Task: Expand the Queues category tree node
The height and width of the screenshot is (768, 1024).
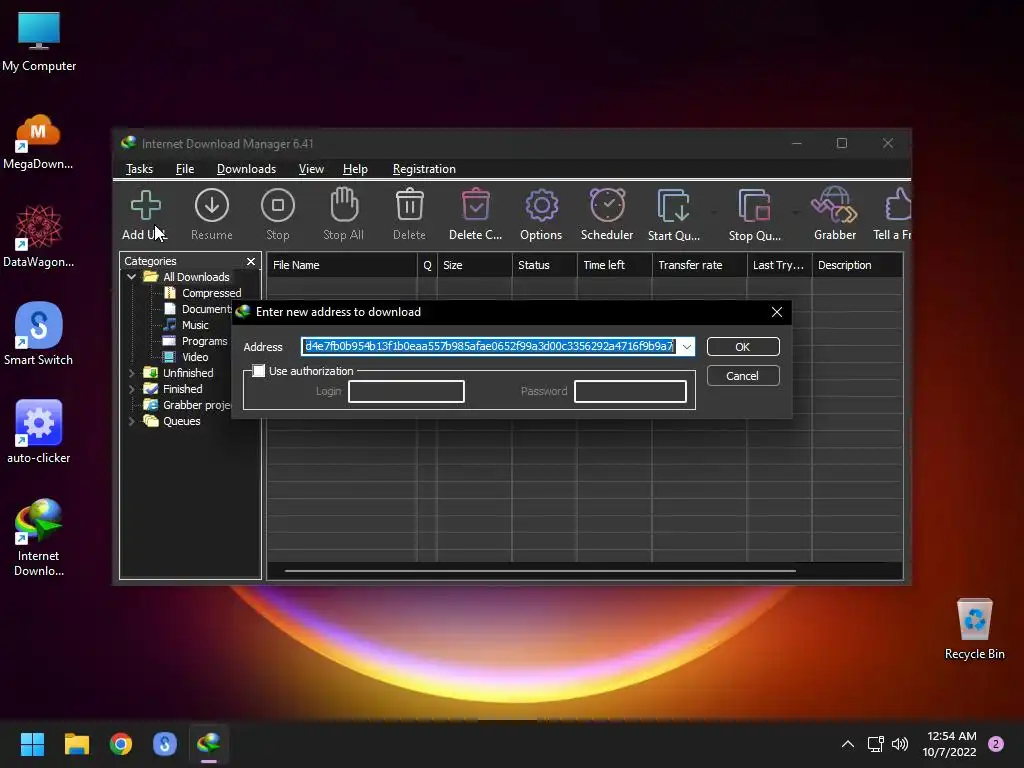Action: (x=132, y=421)
